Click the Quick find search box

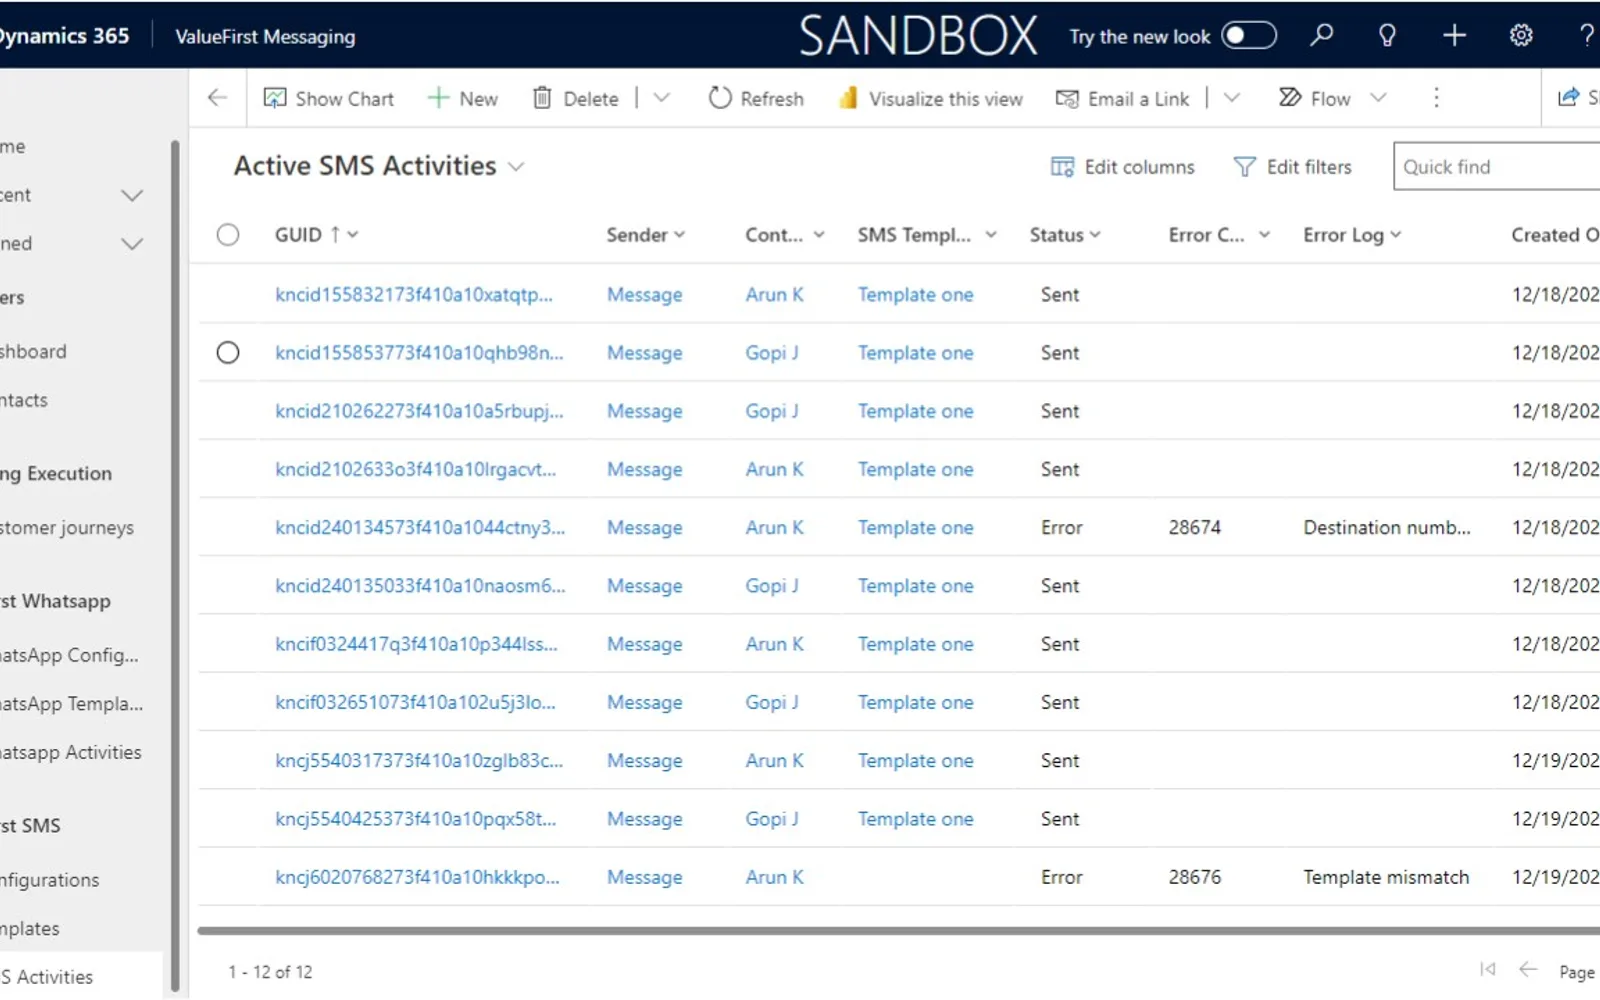click(1497, 167)
